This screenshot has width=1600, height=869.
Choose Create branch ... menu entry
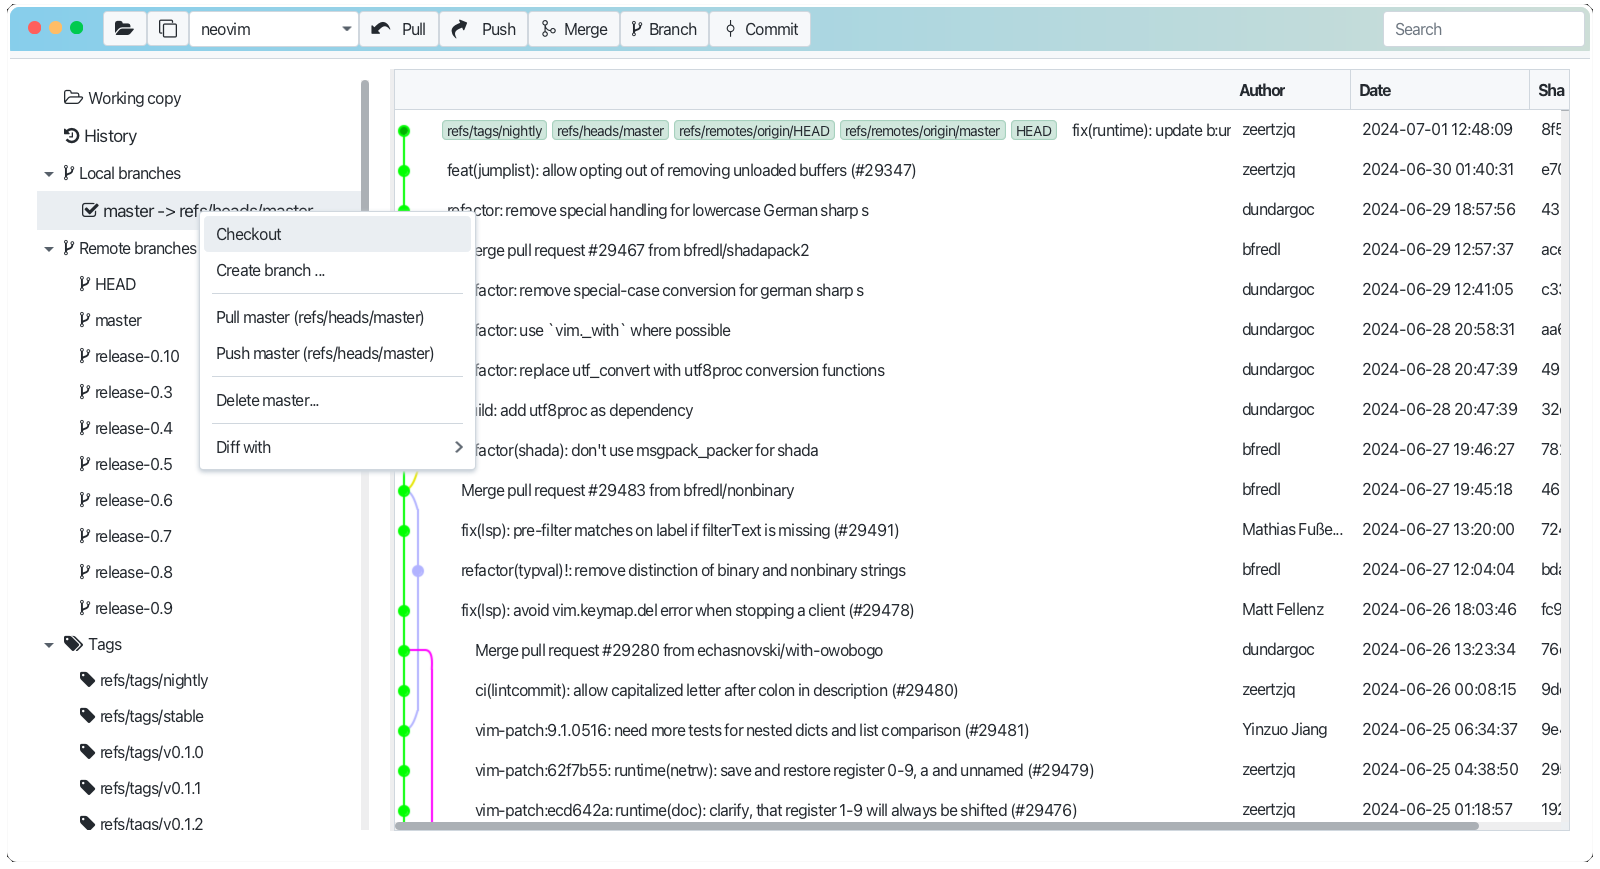(337, 270)
